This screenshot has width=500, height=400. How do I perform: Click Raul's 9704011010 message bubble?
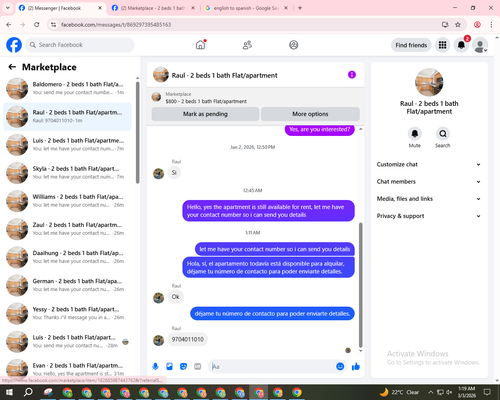coord(188,339)
